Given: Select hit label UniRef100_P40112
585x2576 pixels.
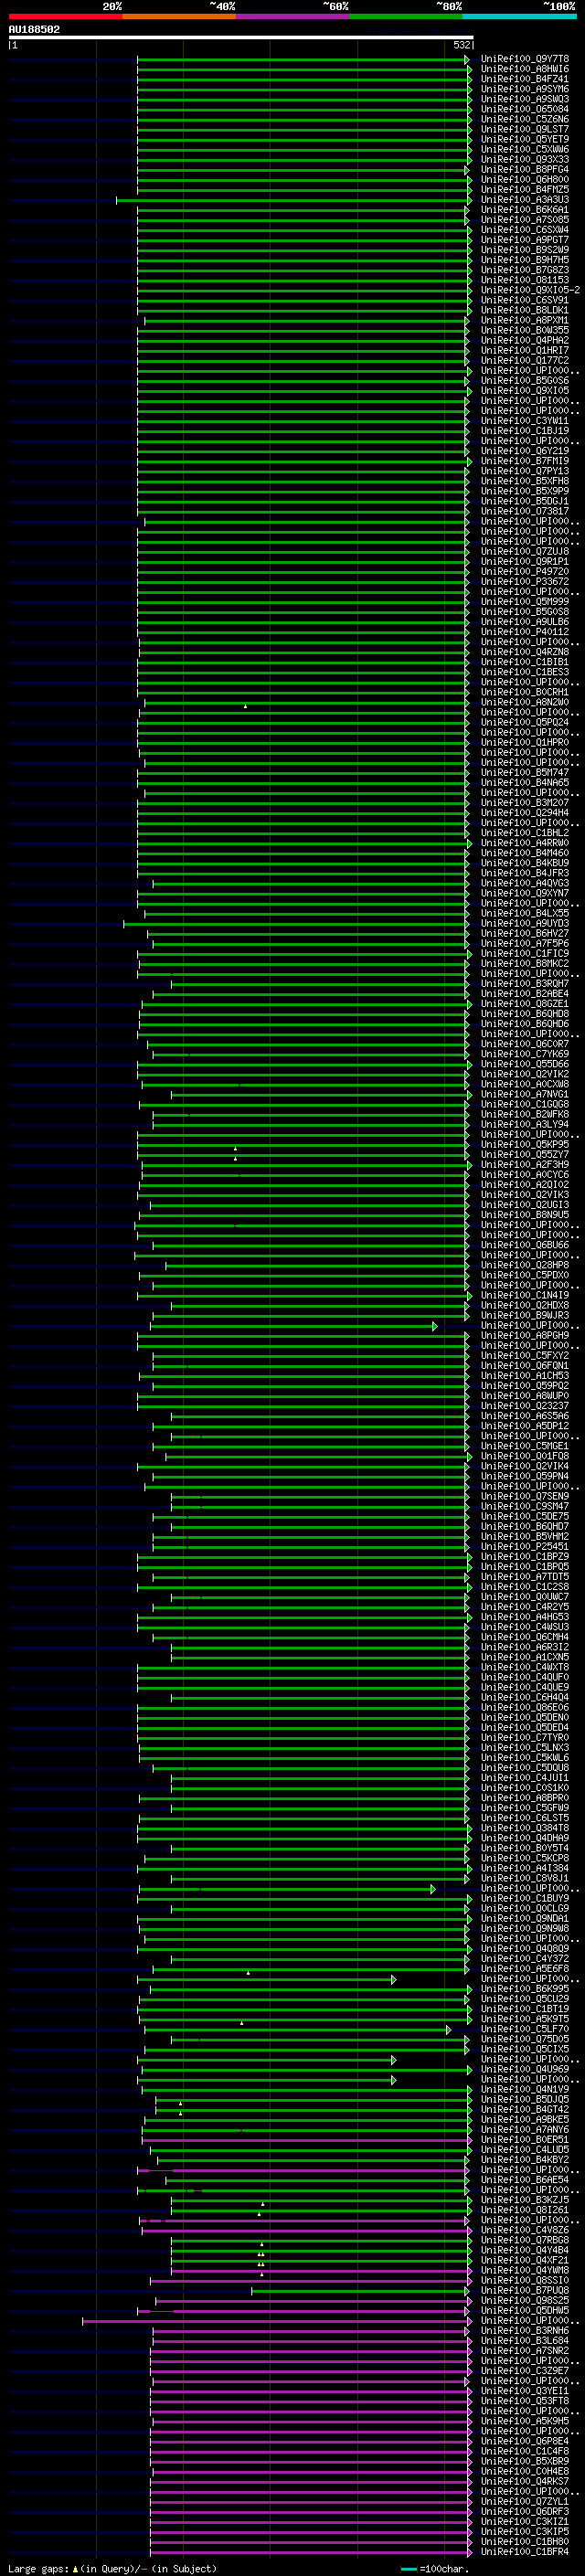Looking at the screenshot, I should click(525, 632).
